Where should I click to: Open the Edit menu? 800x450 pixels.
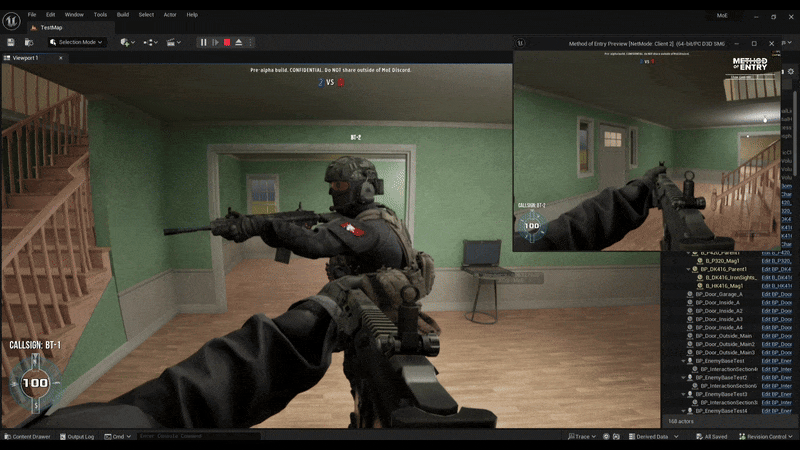pos(51,15)
